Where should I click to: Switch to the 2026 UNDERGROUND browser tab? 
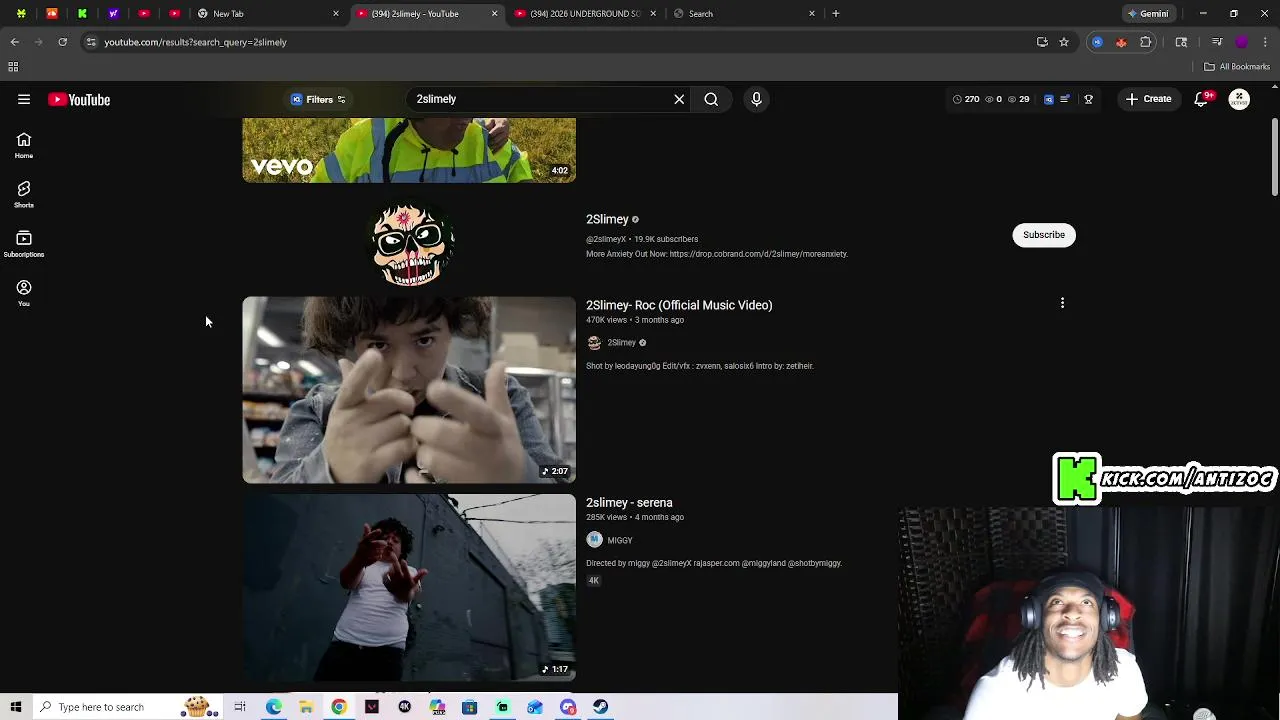tap(585, 14)
